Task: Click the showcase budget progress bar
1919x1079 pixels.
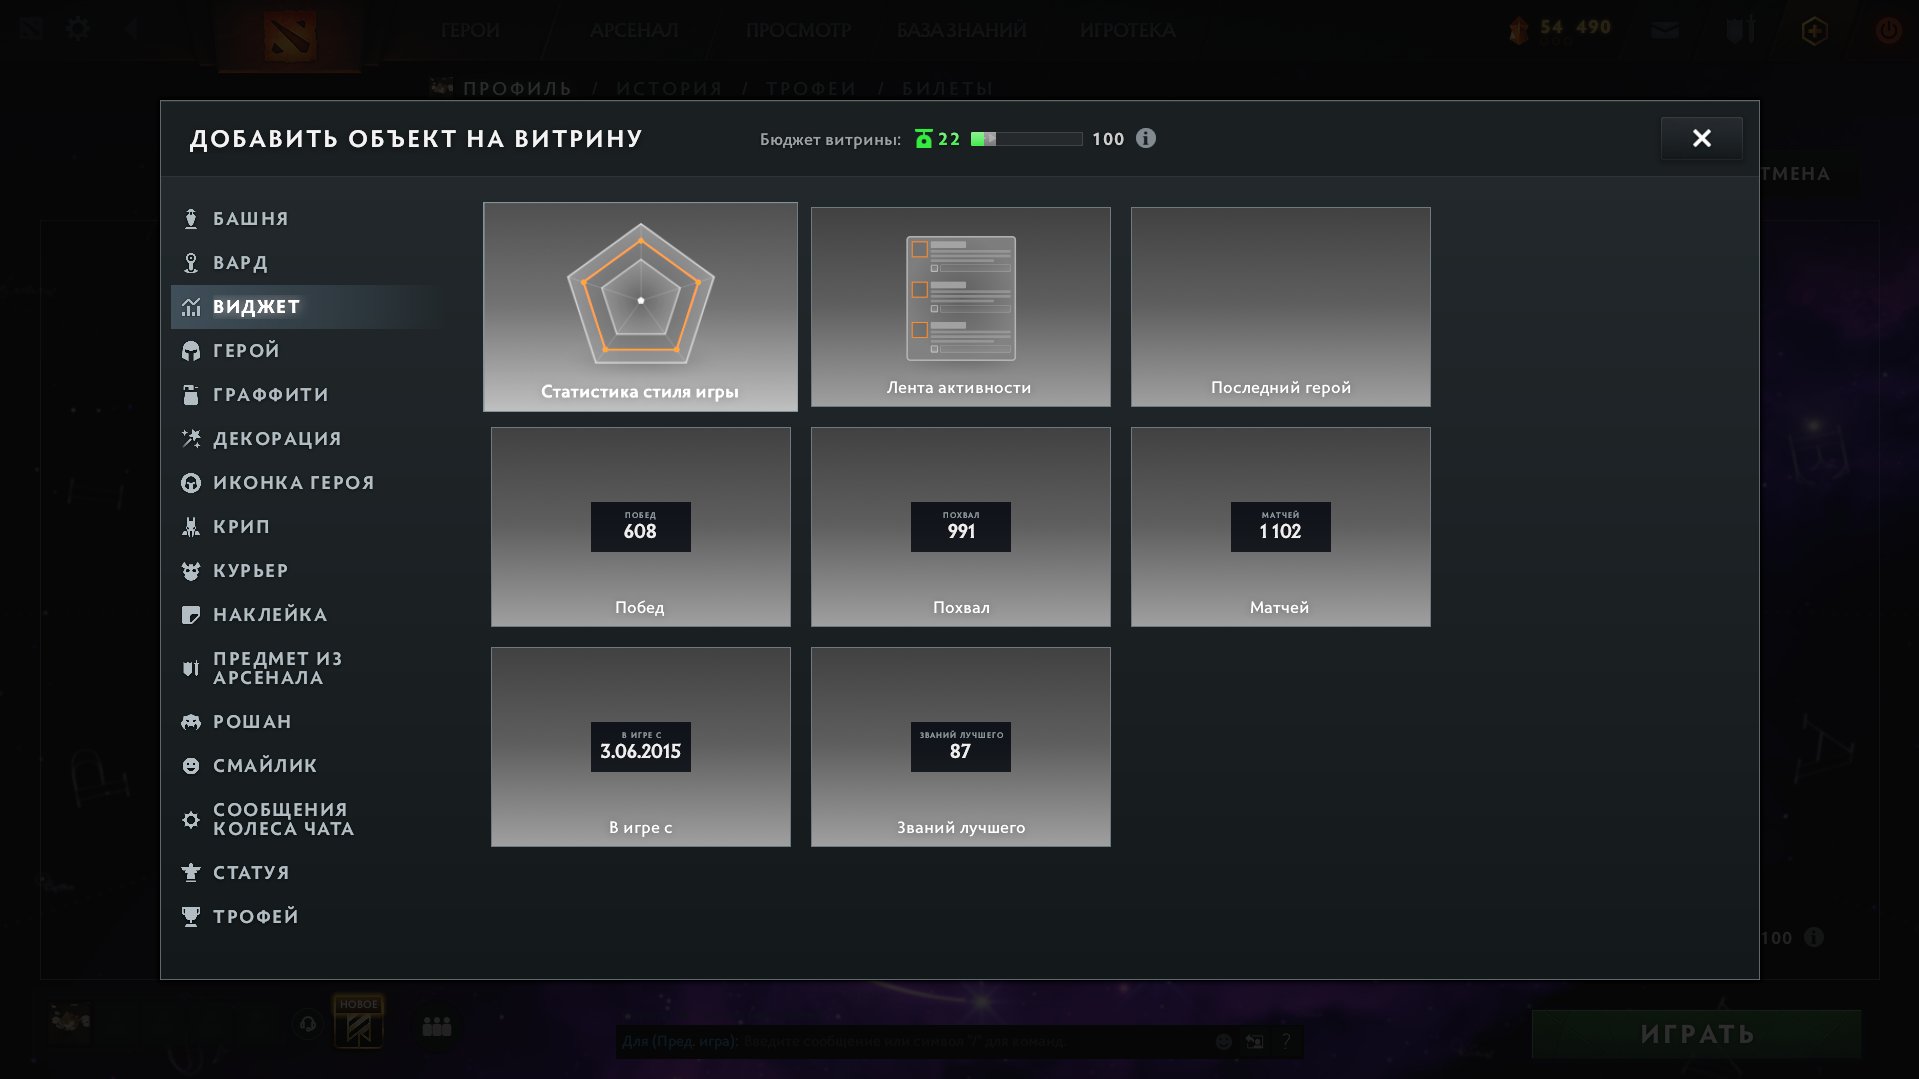Action: (1026, 139)
